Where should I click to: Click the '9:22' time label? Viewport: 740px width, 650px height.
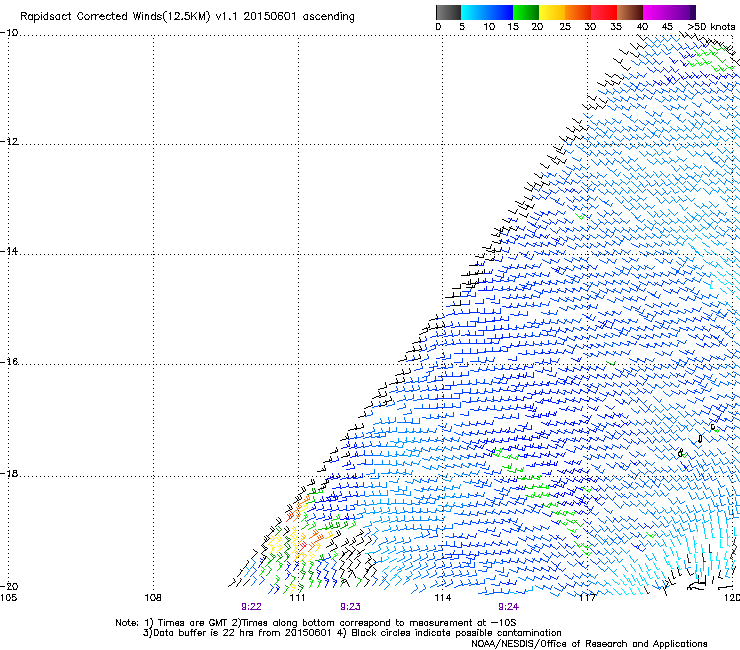click(251, 607)
